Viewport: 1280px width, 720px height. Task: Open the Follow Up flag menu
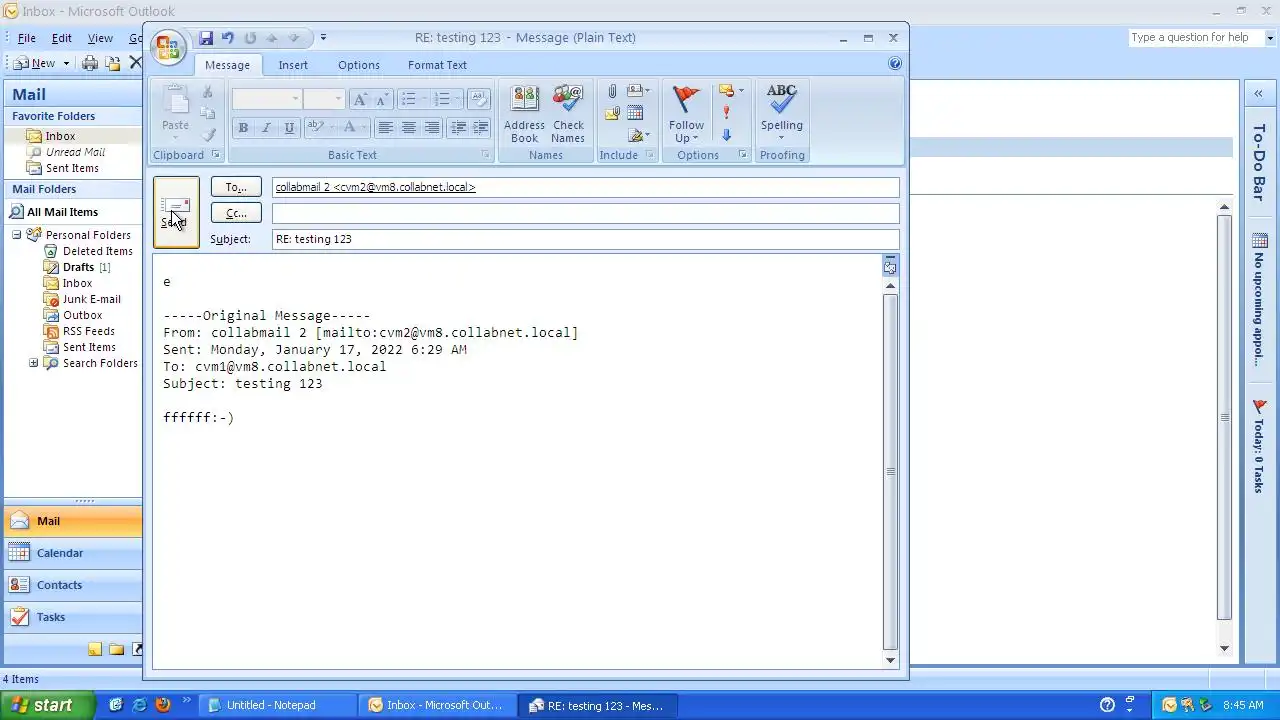[686, 114]
